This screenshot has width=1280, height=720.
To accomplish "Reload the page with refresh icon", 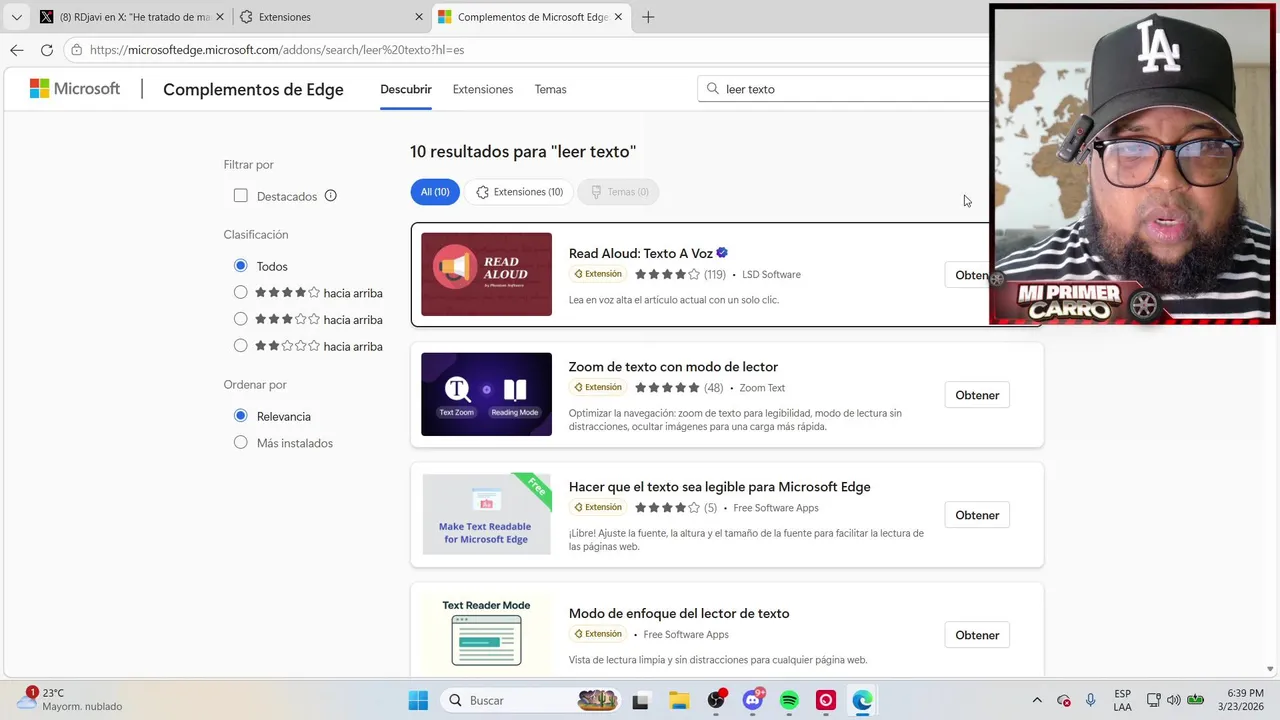I will [x=47, y=50].
